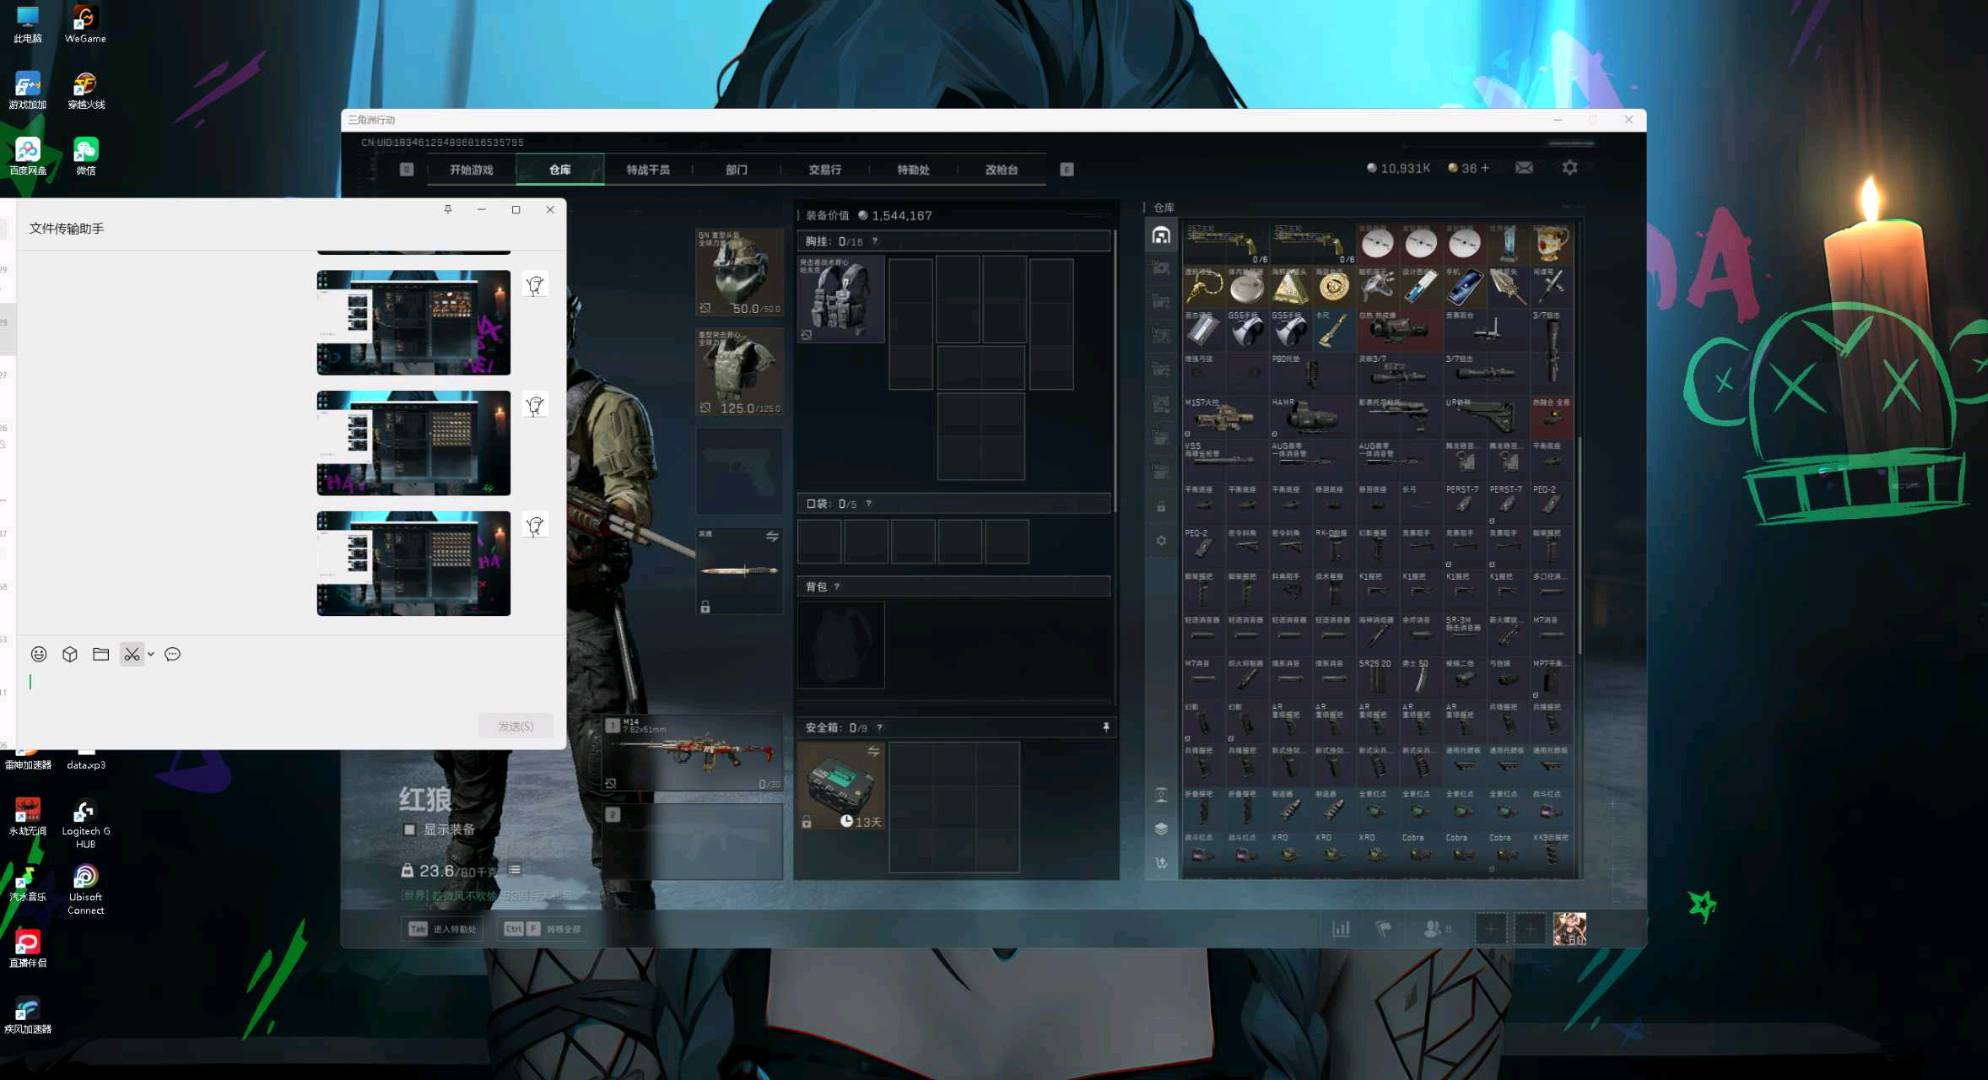Click the 转移全部 button
The height and width of the screenshot is (1080, 1988).
(542, 929)
